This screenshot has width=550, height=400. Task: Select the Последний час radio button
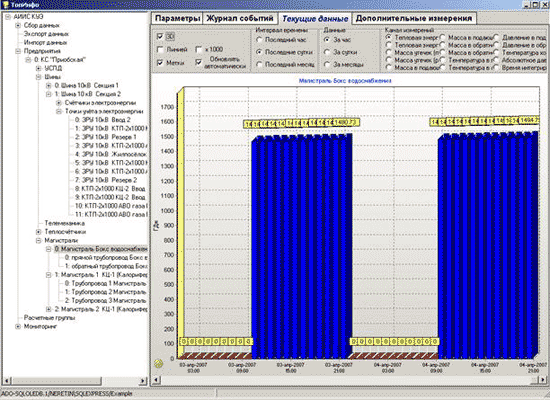tap(259, 40)
